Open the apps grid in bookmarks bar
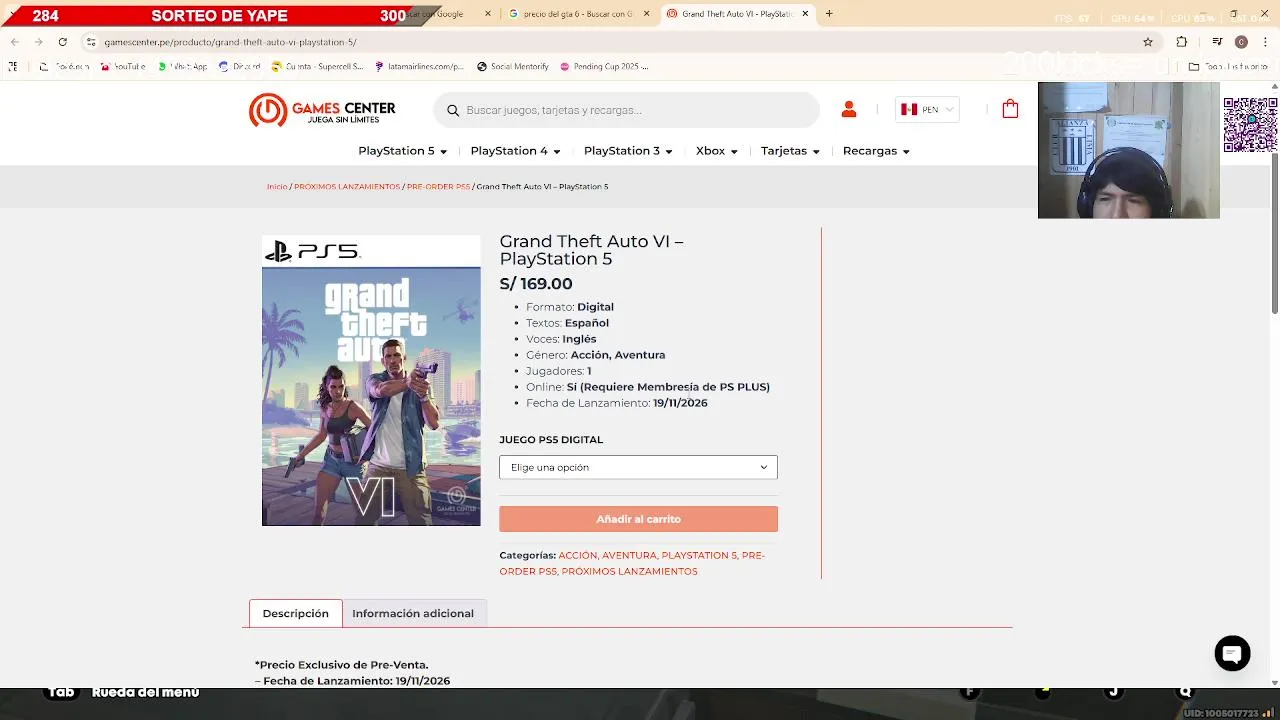The width and height of the screenshot is (1280, 720). [13, 66]
